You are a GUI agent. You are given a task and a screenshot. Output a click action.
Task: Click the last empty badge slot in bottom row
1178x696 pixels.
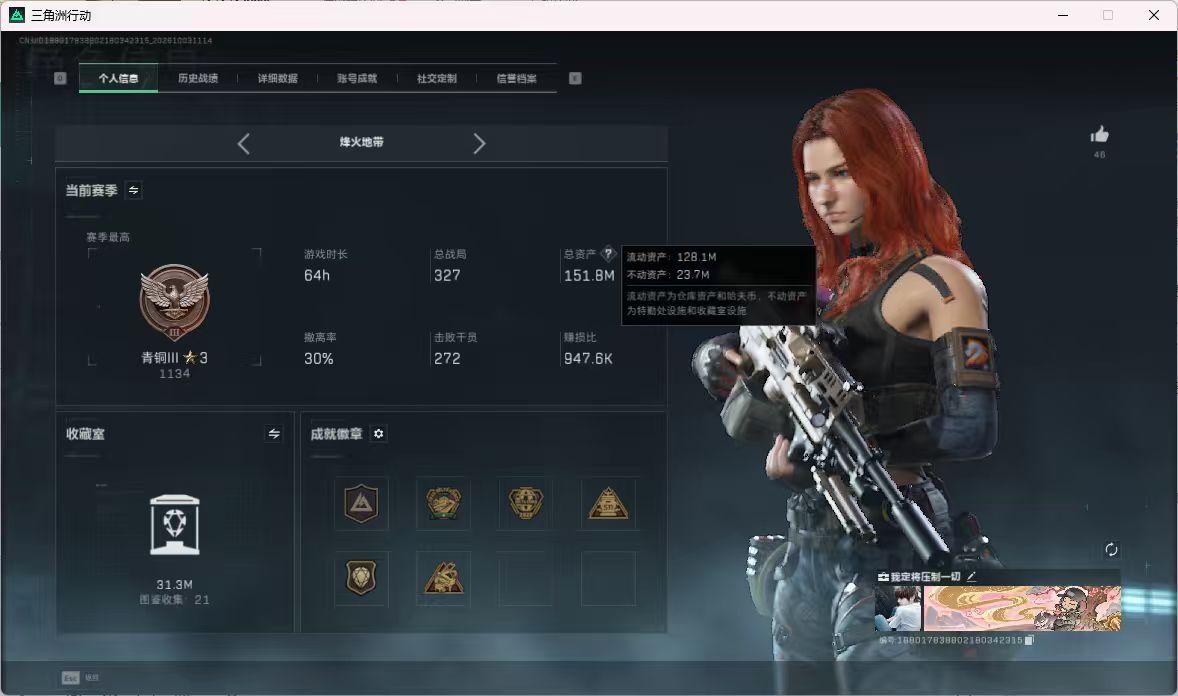608,578
